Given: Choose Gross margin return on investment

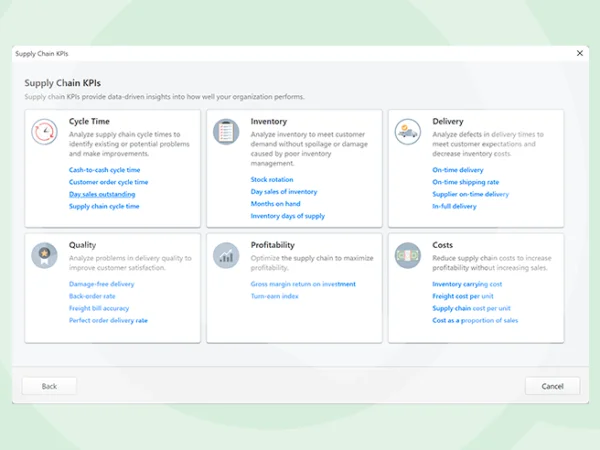Looking at the screenshot, I should point(303,284).
